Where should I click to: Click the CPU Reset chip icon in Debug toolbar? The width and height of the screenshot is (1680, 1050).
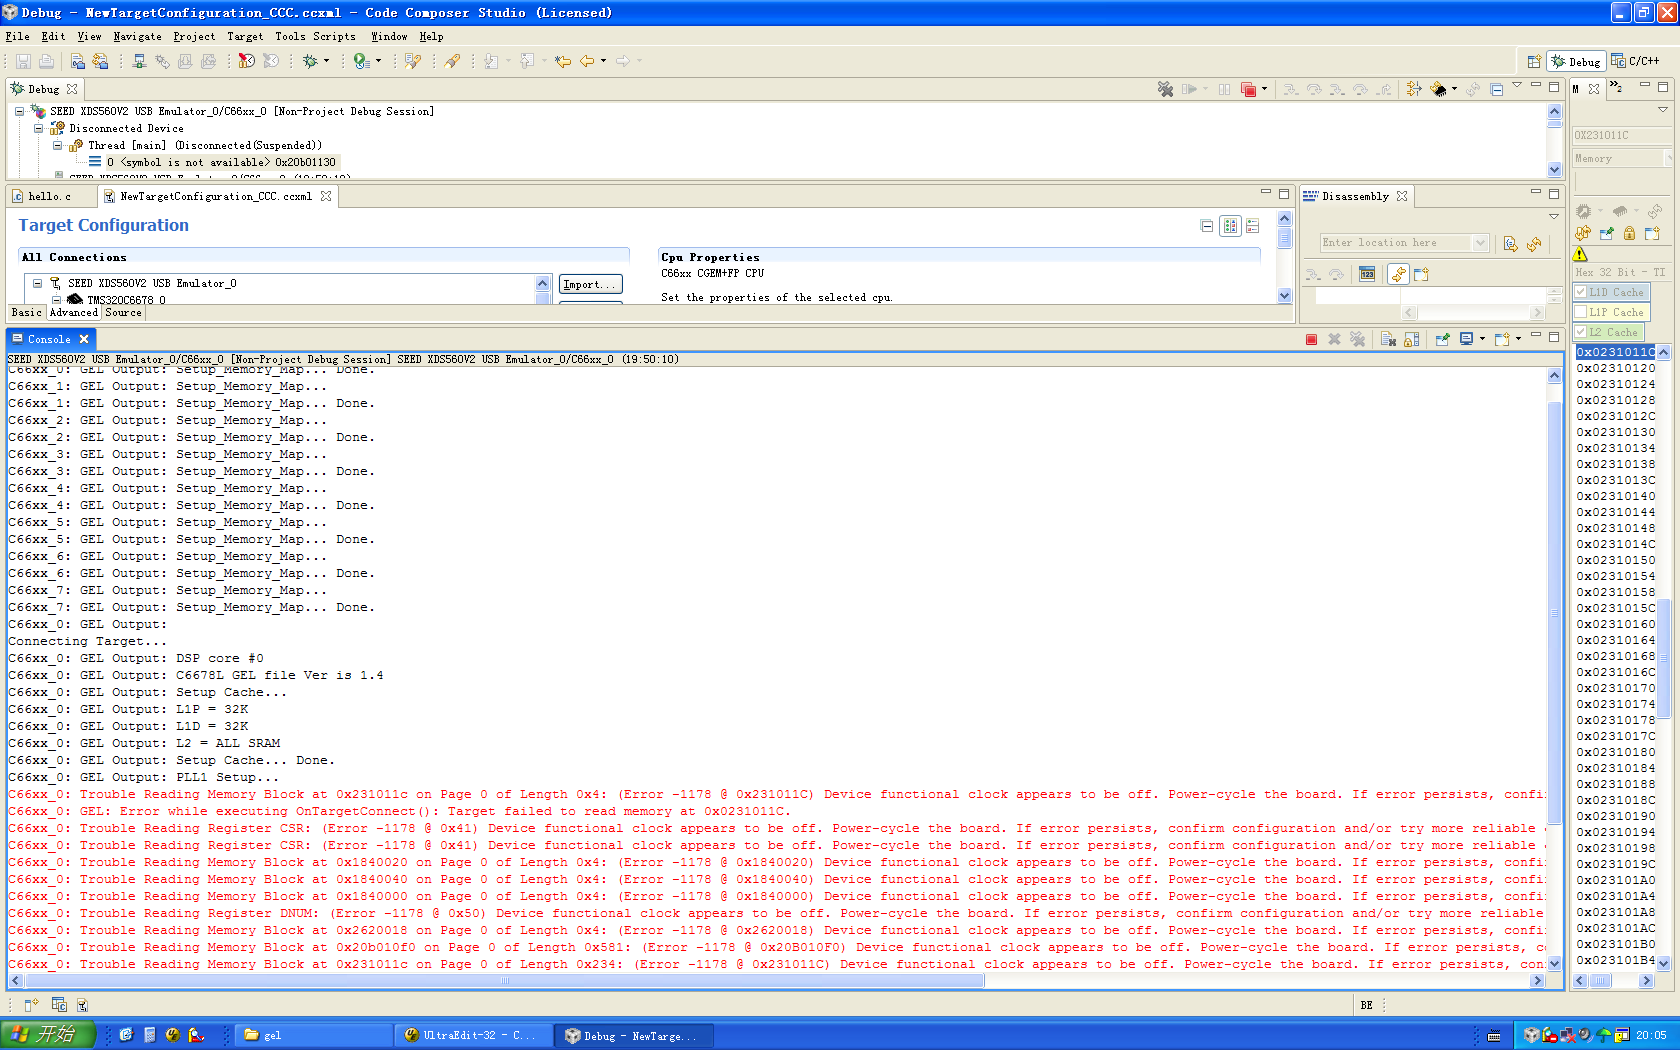tap(1438, 89)
